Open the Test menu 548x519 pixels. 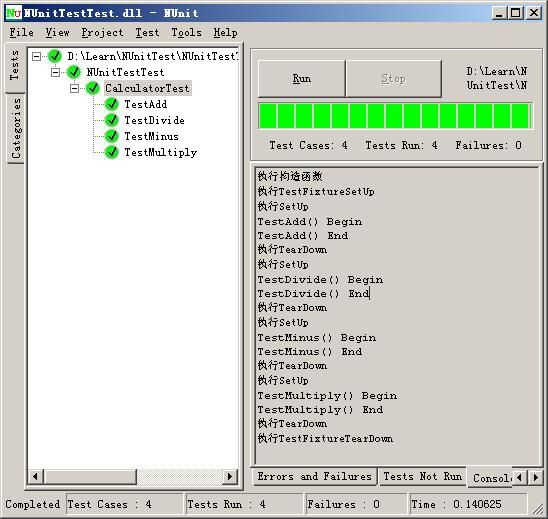click(147, 33)
